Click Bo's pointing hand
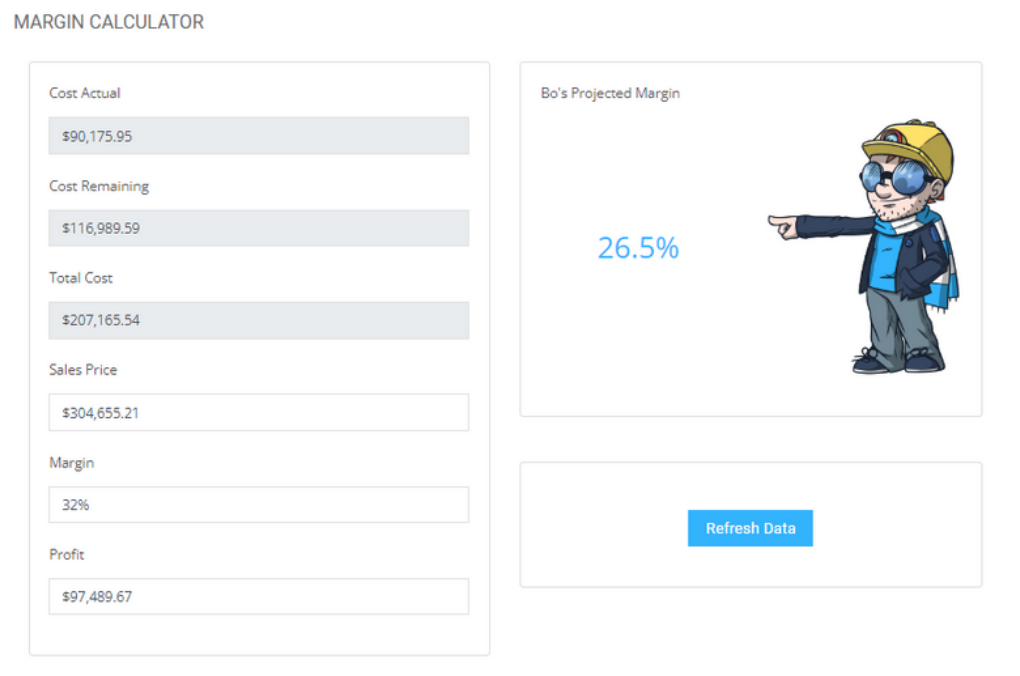 [784, 226]
